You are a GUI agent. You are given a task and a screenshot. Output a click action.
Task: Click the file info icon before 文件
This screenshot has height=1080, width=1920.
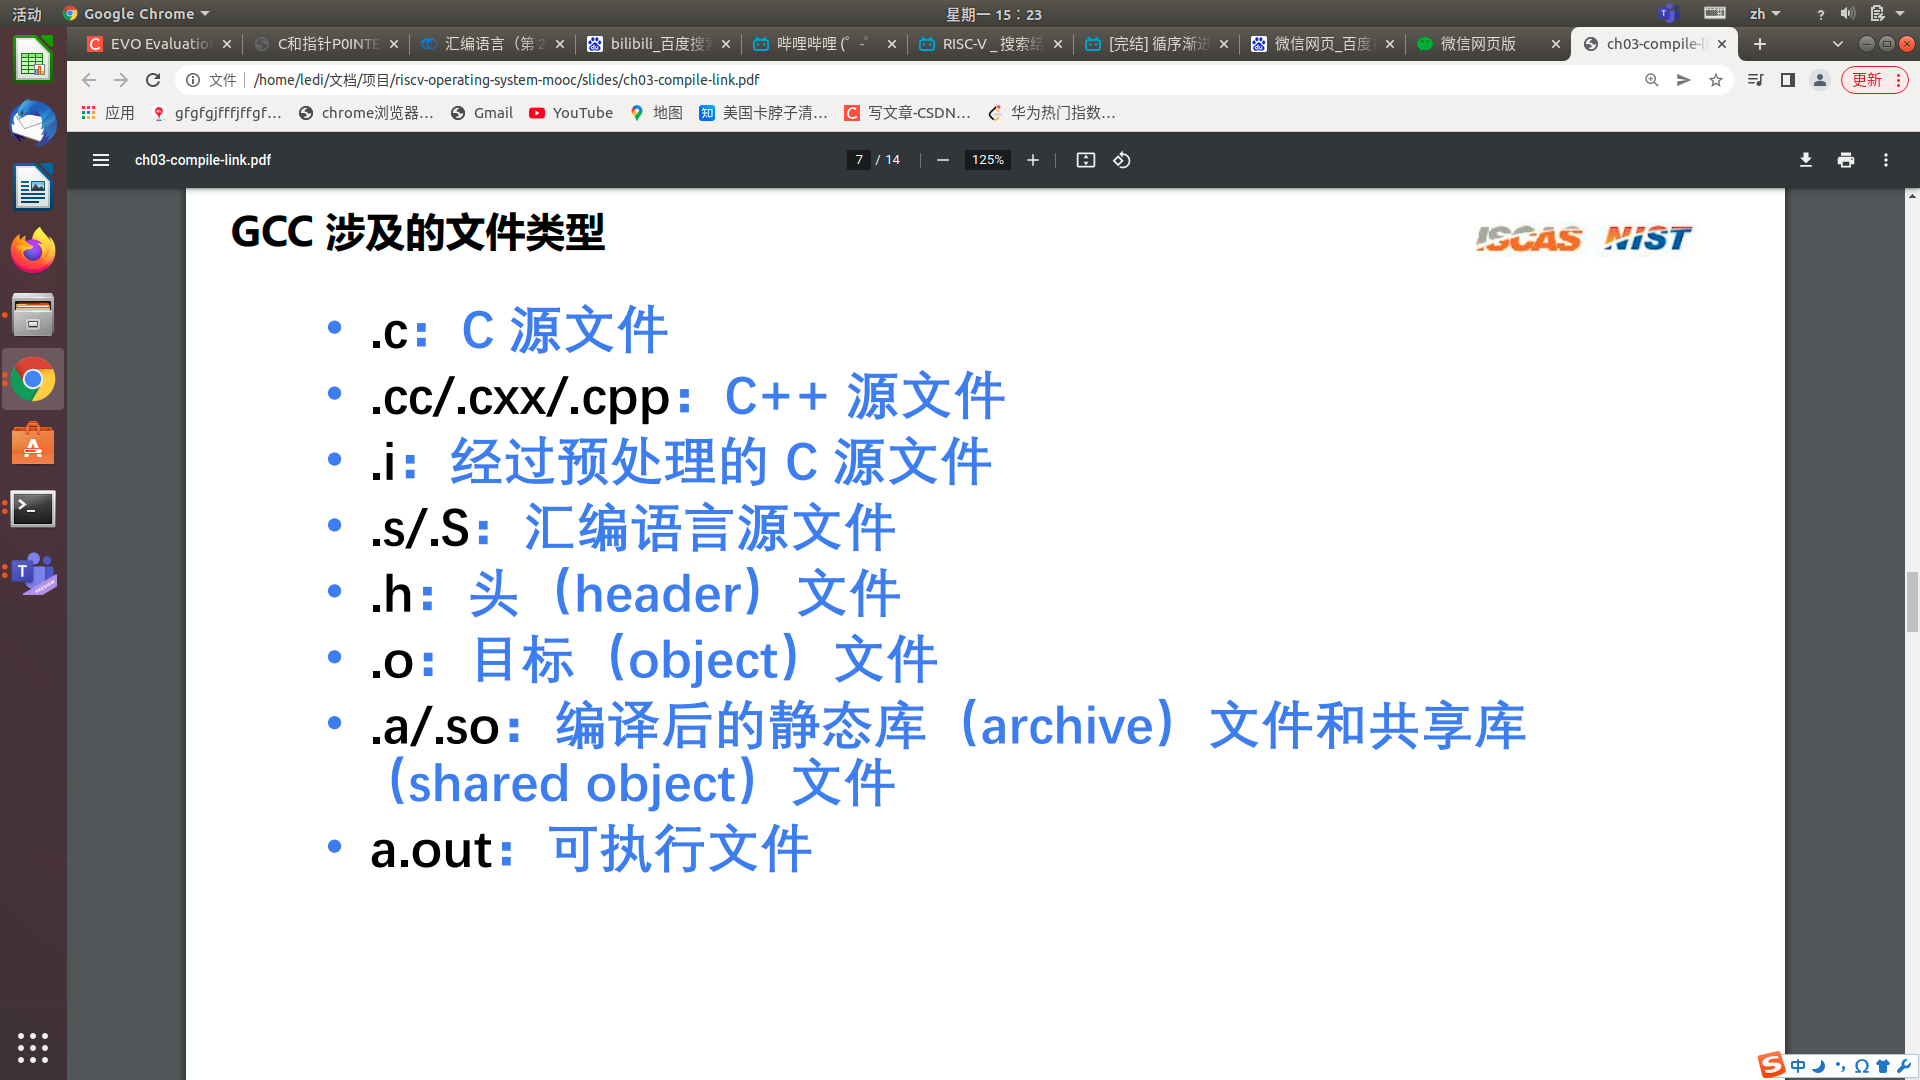pos(193,80)
